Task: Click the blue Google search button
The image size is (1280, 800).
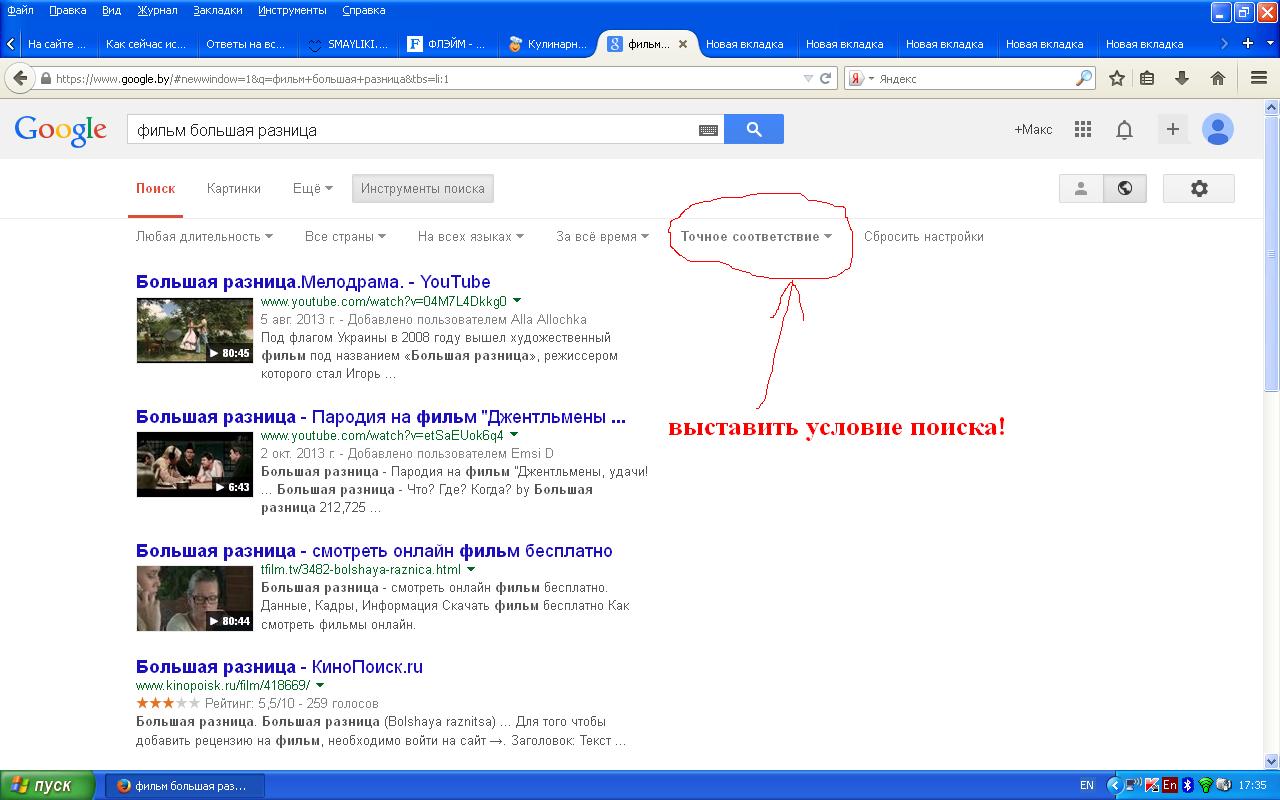Action: [x=754, y=129]
